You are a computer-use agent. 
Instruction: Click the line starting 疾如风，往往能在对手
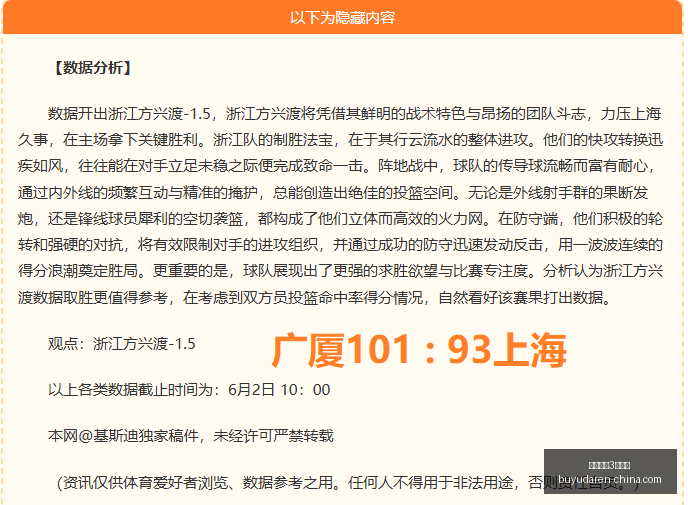click(x=337, y=166)
